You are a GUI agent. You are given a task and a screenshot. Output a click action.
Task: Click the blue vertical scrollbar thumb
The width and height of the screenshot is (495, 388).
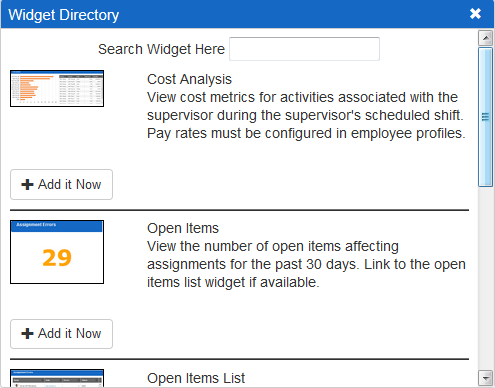pos(486,117)
